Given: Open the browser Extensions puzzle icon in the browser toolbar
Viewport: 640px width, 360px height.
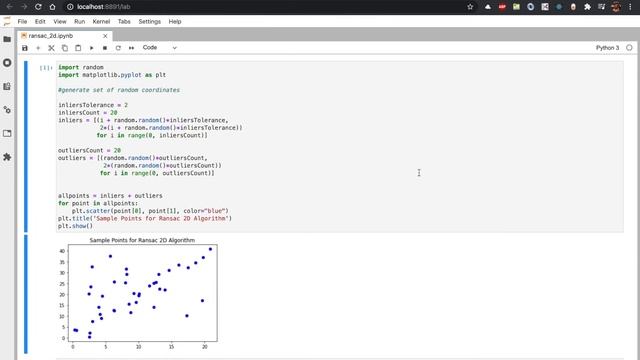Looking at the screenshot, I should click(x=587, y=7).
